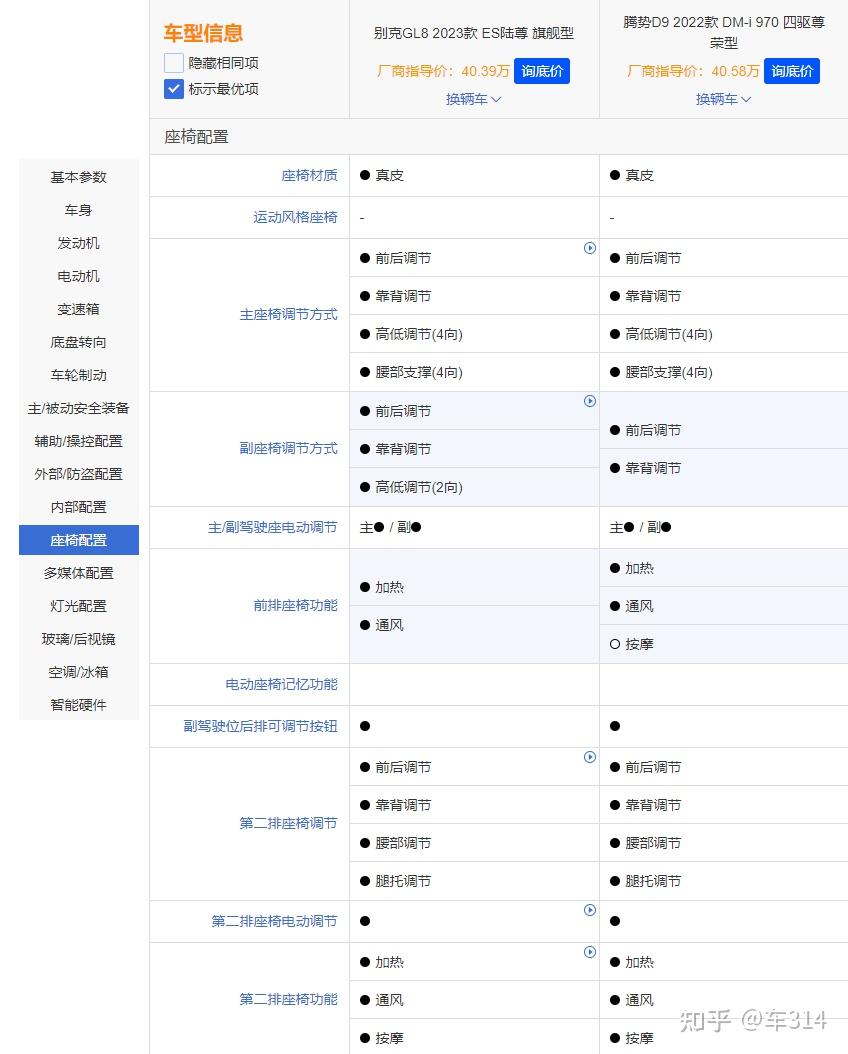Click the arrow icon beside 第二排座椅电动调节
This screenshot has height=1054, width=848.
click(590, 909)
